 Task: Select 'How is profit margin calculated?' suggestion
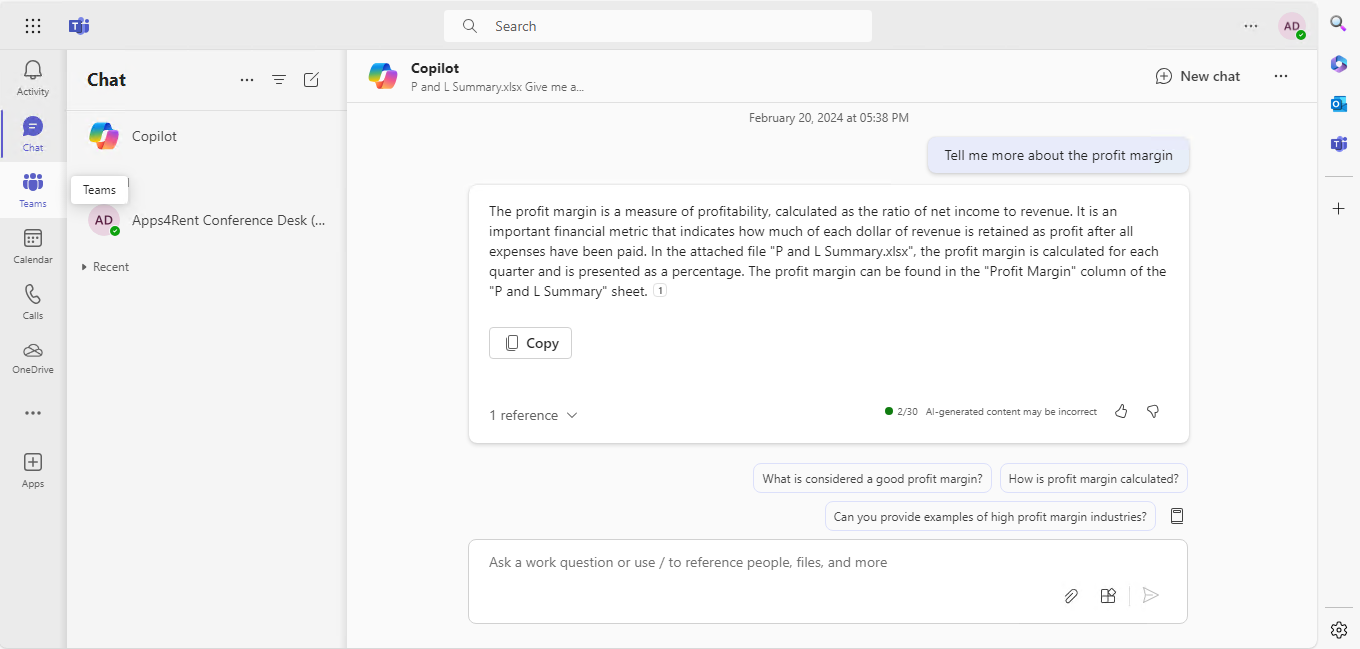click(x=1094, y=479)
